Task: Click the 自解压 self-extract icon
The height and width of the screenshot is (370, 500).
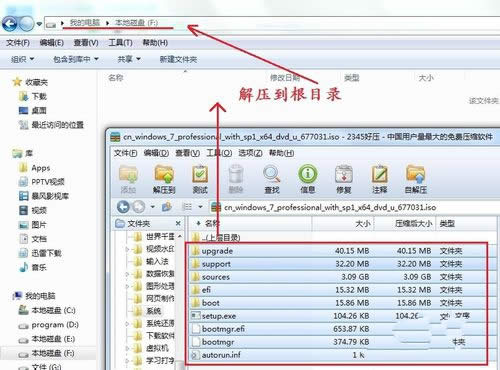Action: [x=415, y=179]
